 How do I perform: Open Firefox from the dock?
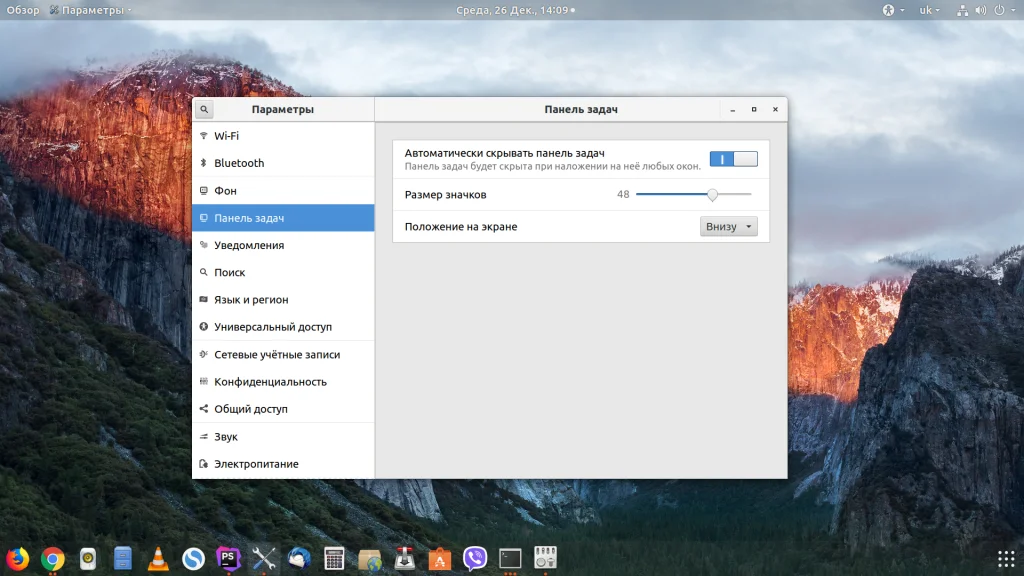point(17,558)
